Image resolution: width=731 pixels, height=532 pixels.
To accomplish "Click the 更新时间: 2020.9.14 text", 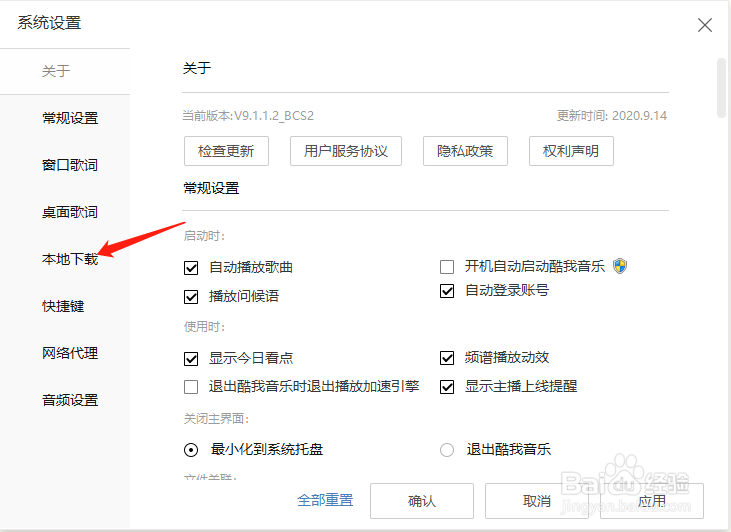I will [612, 116].
